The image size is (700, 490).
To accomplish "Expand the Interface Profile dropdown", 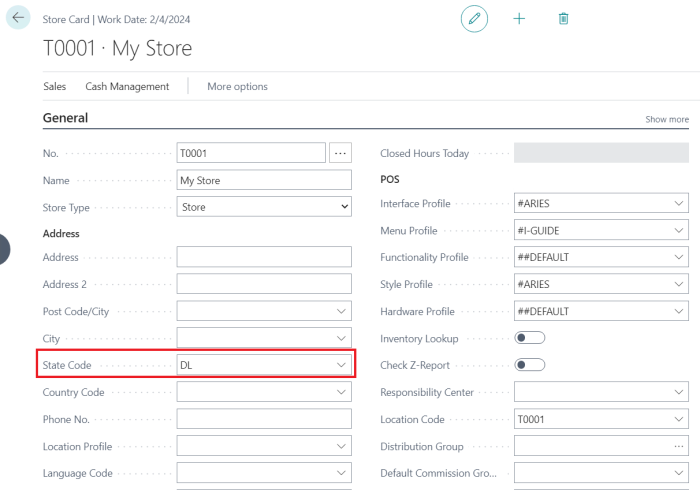I will (679, 204).
